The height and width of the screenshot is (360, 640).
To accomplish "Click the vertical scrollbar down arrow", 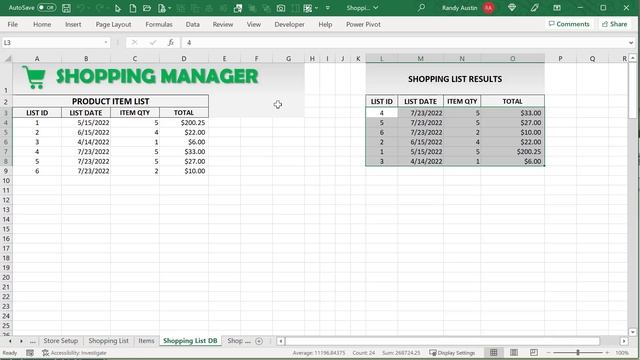I will pyautogui.click(x=633, y=332).
